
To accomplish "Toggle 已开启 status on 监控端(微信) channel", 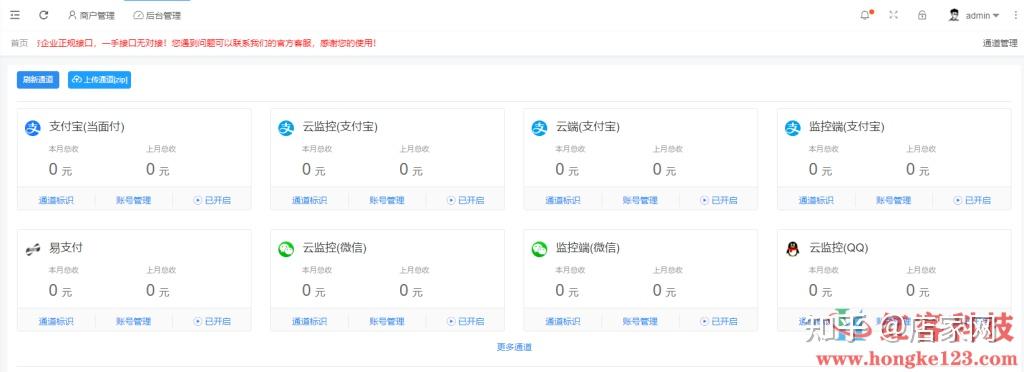I will [x=719, y=321].
